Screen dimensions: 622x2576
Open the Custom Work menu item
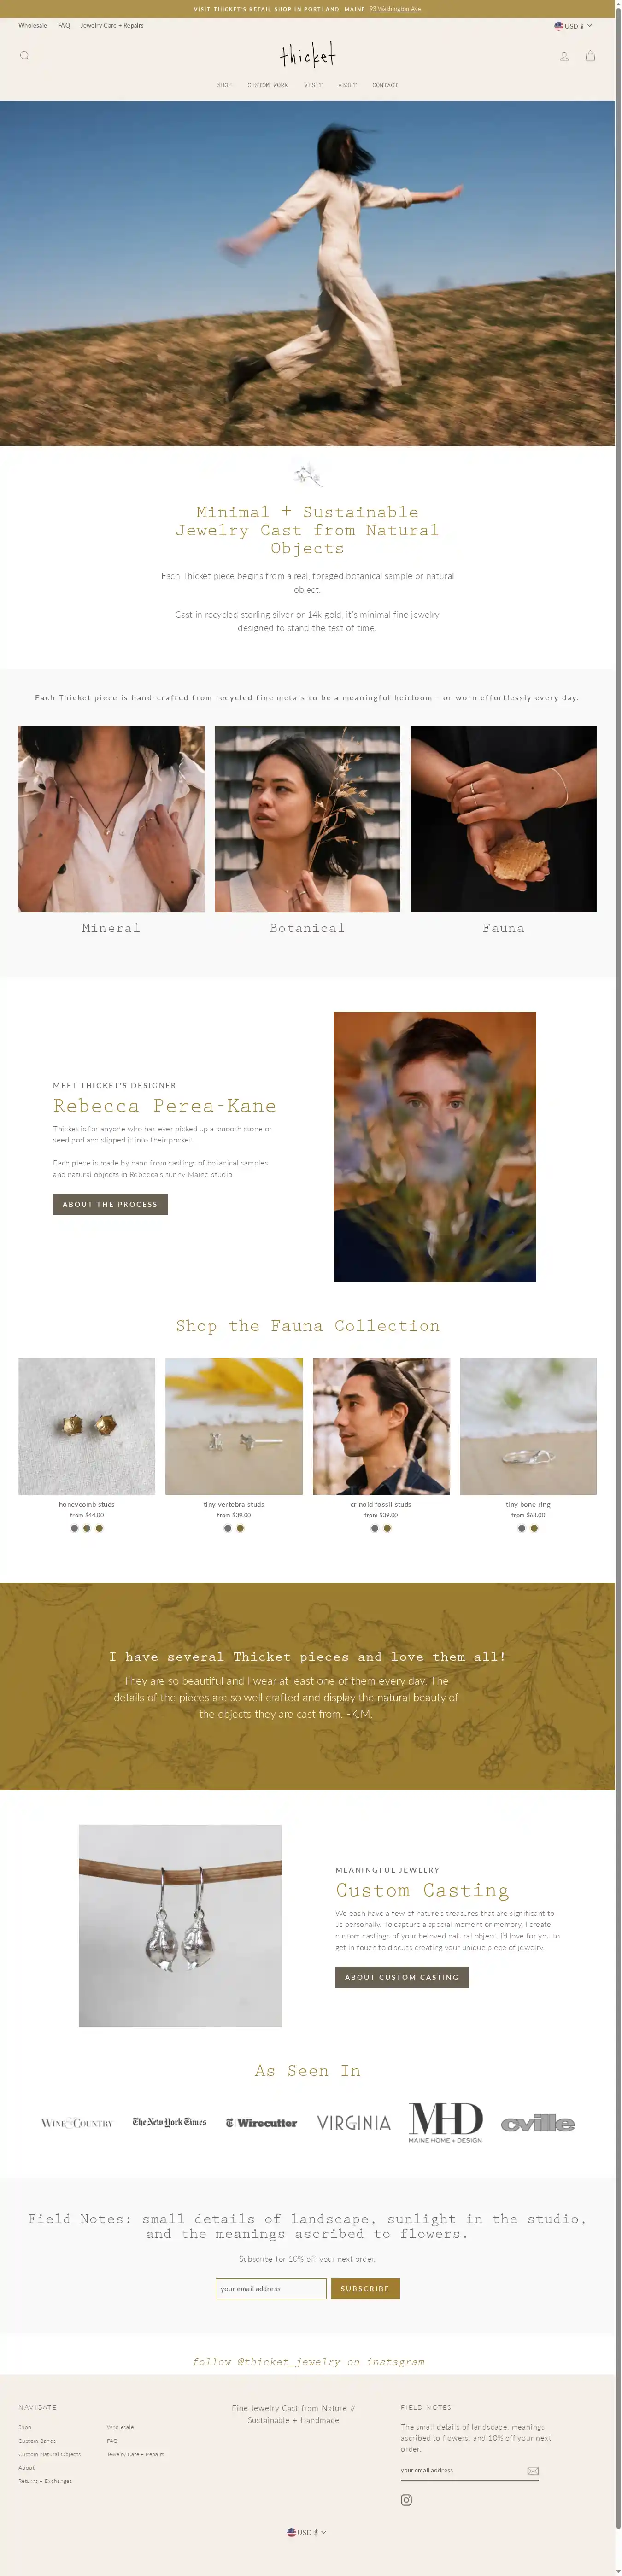point(267,85)
